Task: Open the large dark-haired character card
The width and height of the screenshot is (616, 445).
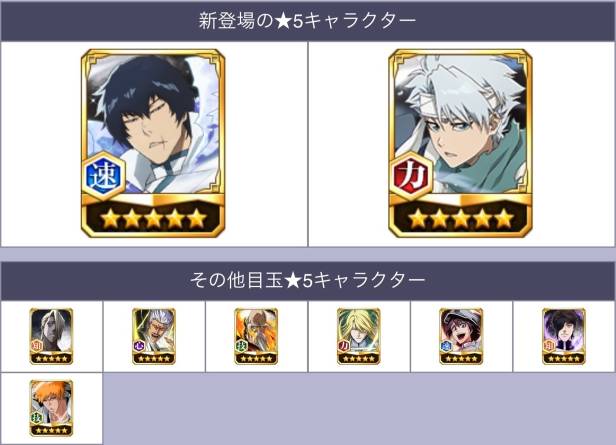Action: (x=153, y=143)
